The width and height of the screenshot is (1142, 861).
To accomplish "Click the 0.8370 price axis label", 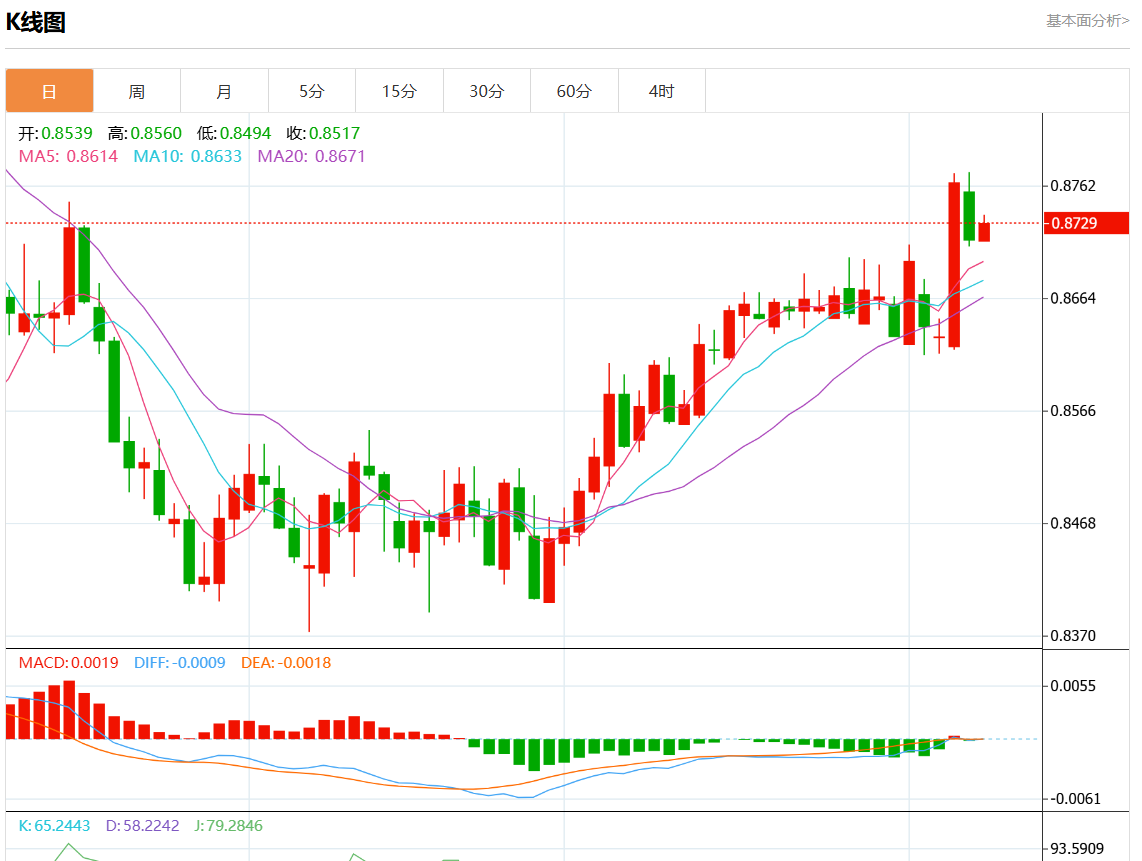I will click(x=1073, y=636).
